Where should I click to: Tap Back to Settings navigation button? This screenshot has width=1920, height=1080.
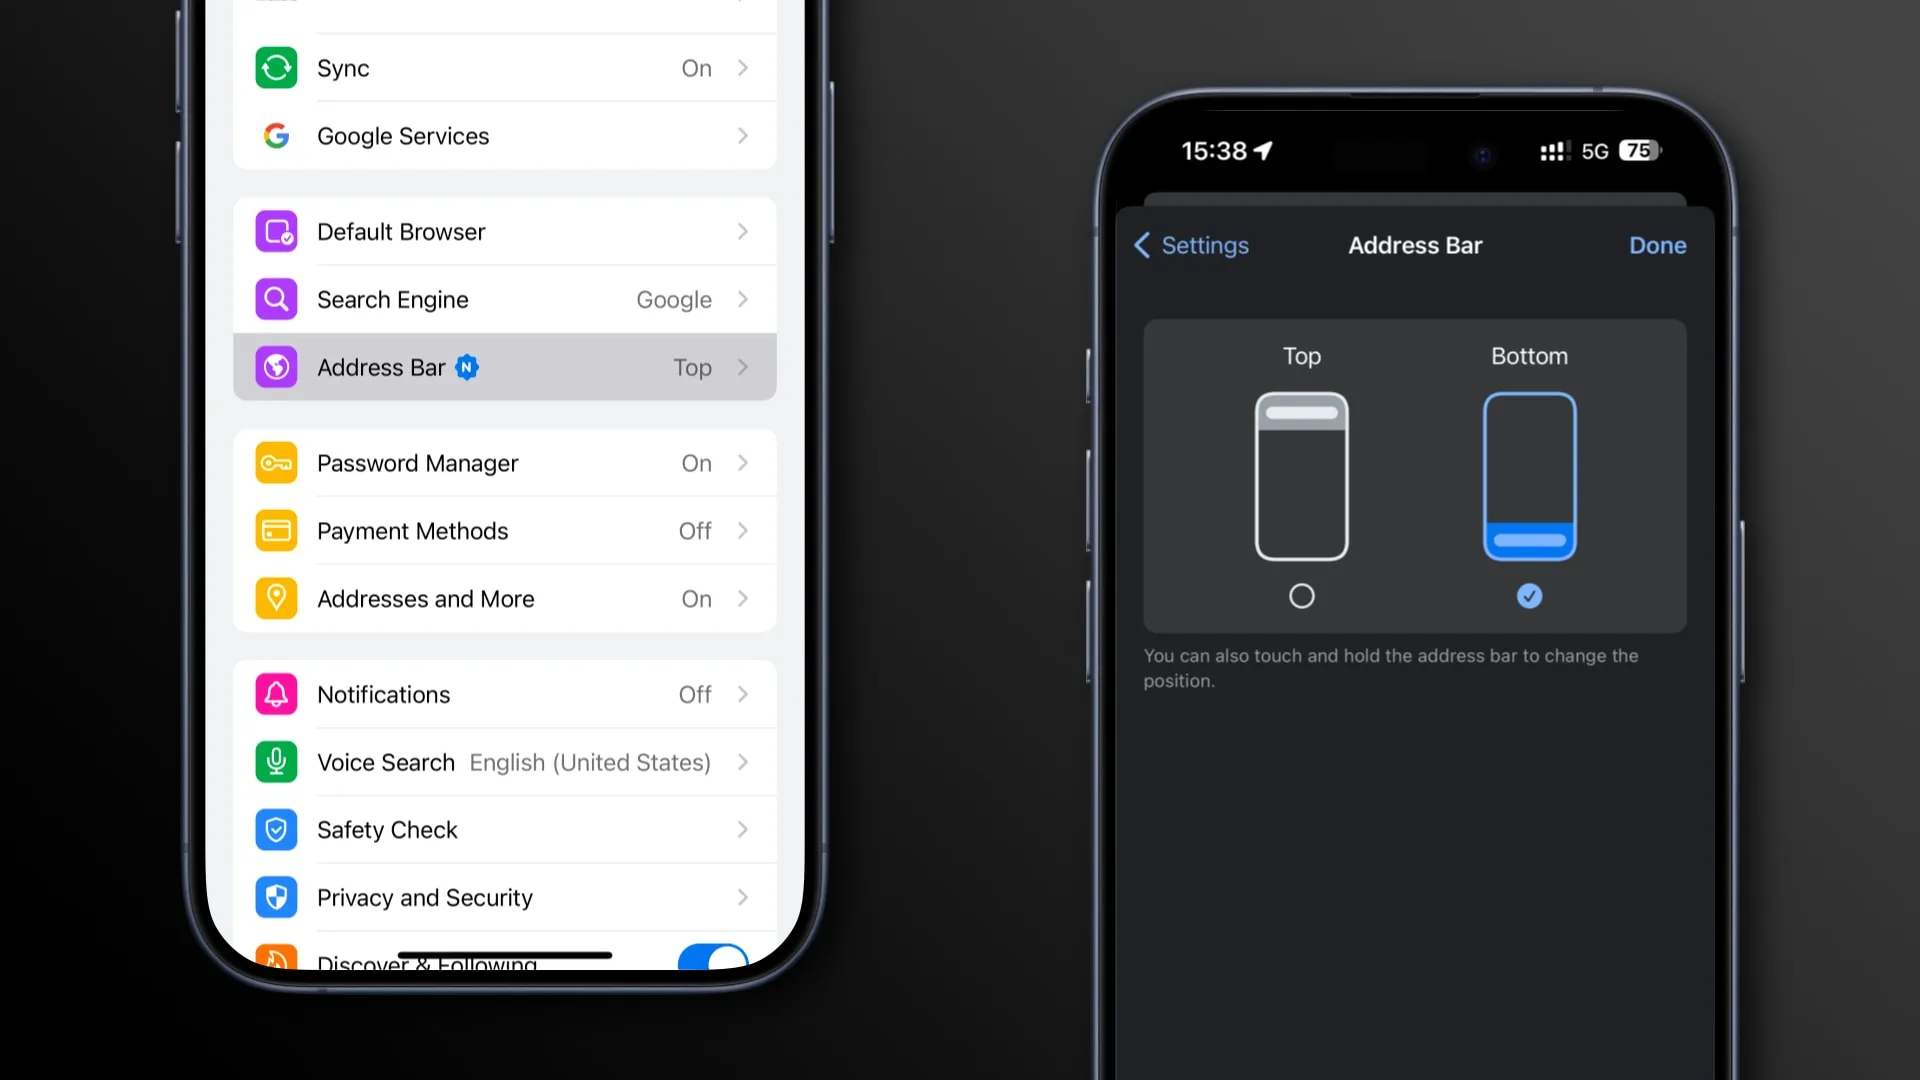1188,244
